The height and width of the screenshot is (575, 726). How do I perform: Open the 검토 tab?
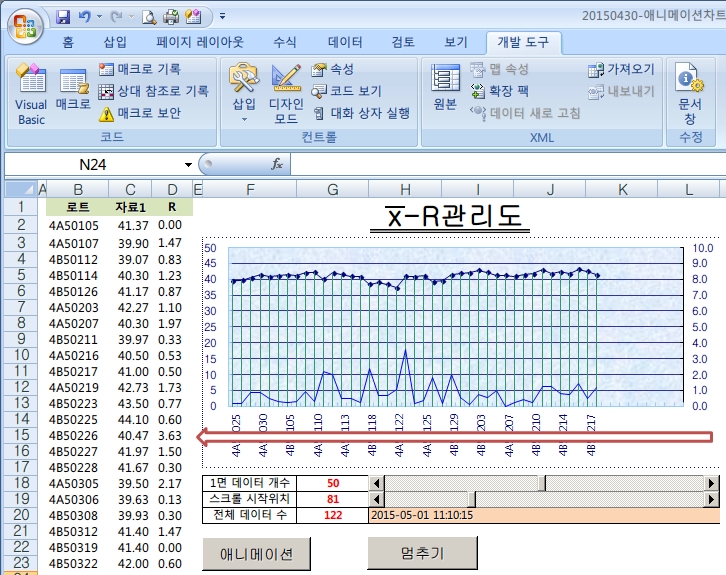click(403, 43)
